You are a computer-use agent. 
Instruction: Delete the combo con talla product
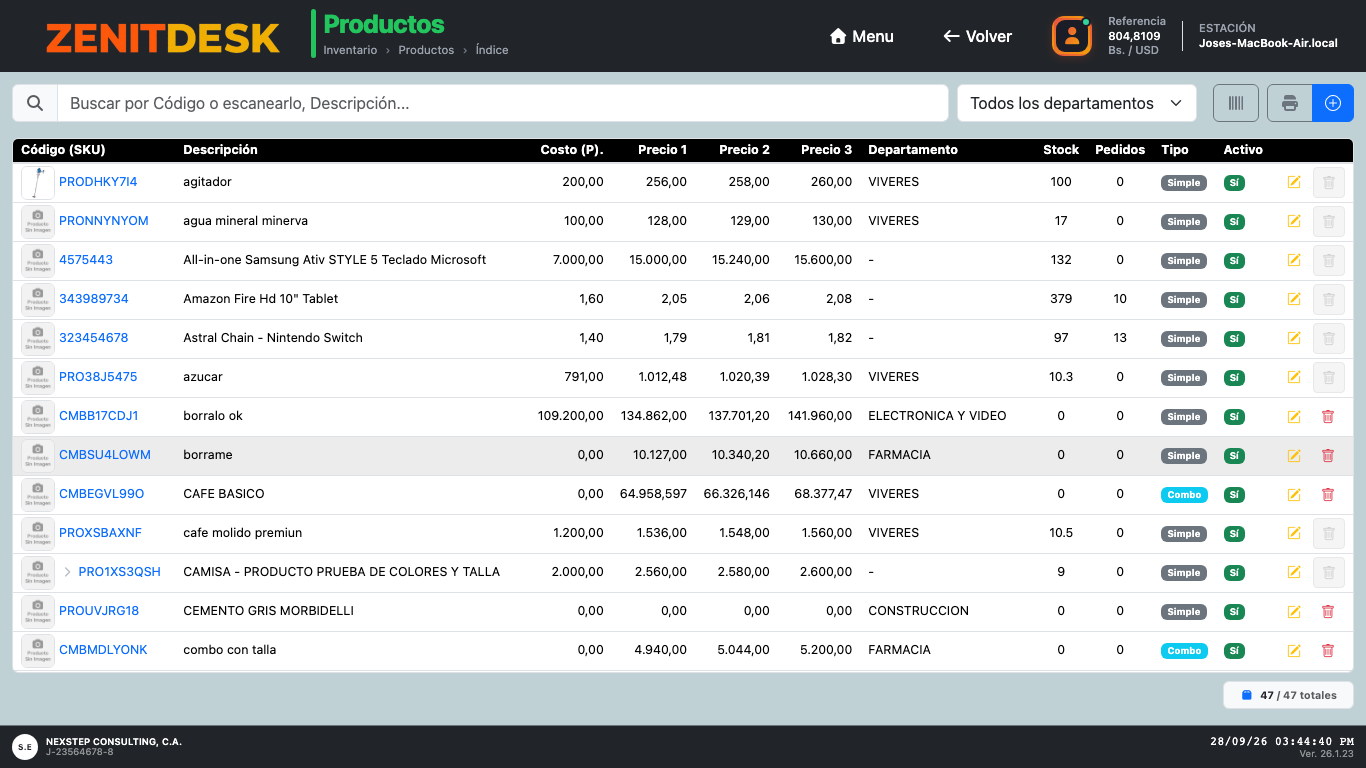[1328, 650]
